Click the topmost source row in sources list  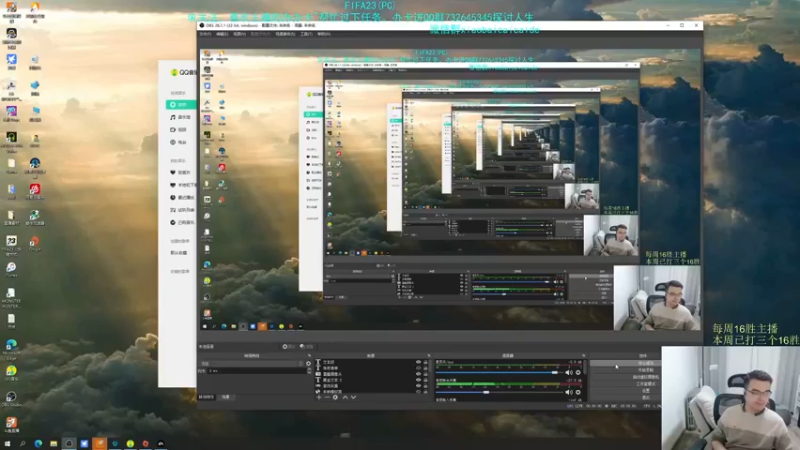[370, 362]
